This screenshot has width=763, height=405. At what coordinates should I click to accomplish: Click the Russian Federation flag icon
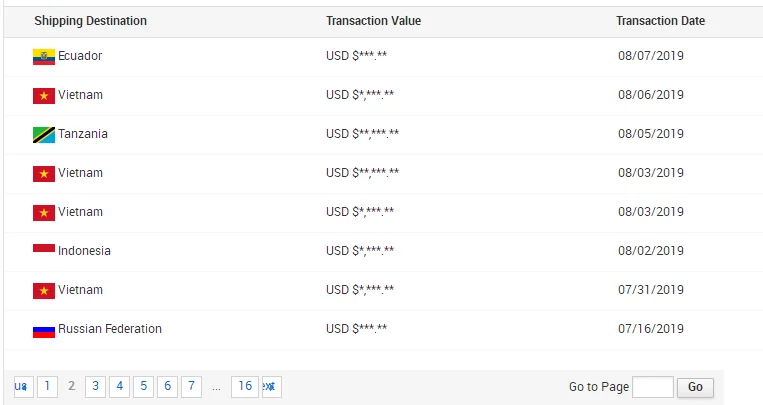[43, 330]
